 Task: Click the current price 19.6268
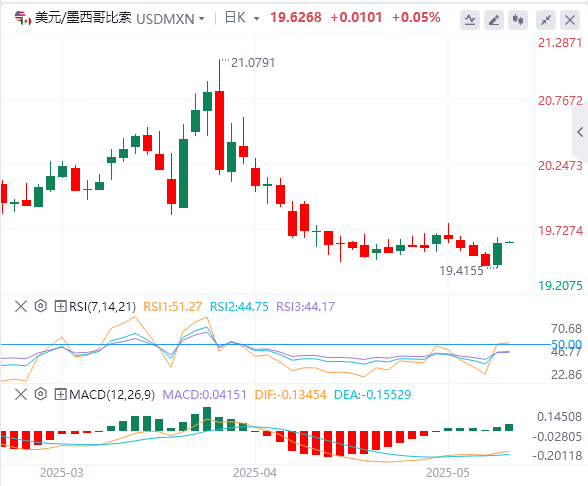click(296, 17)
